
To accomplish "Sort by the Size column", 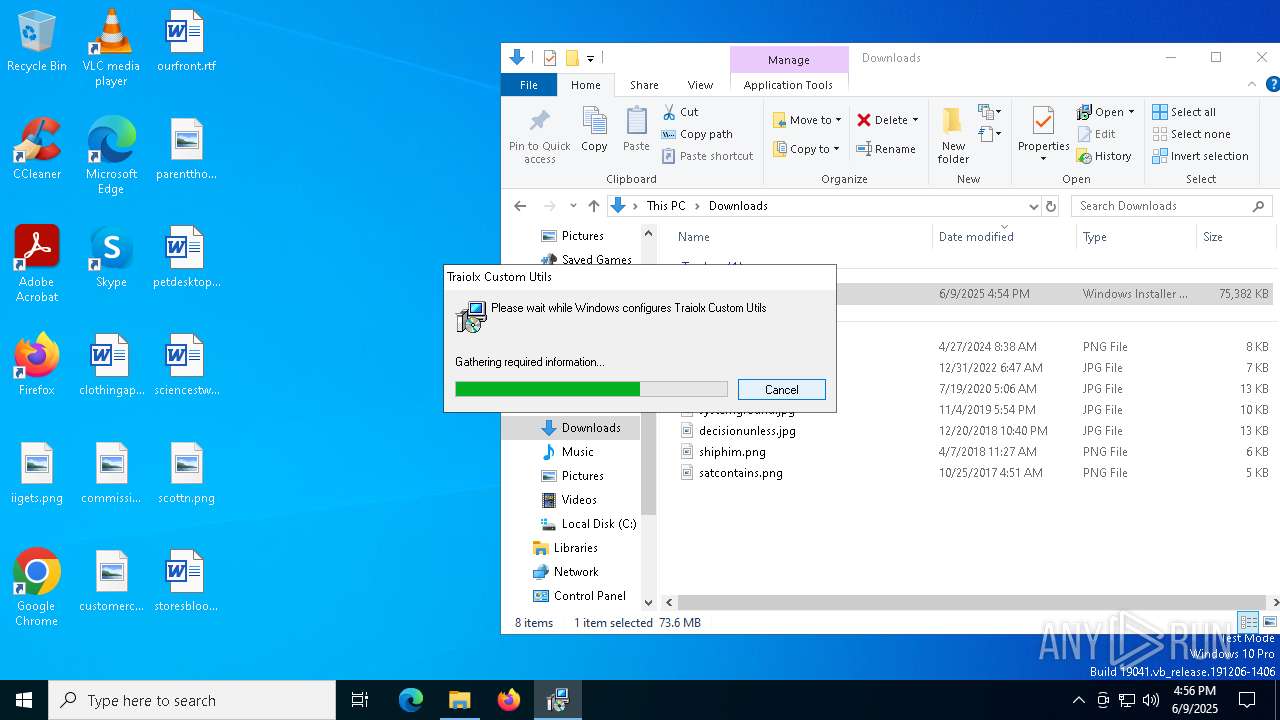I will [1213, 237].
